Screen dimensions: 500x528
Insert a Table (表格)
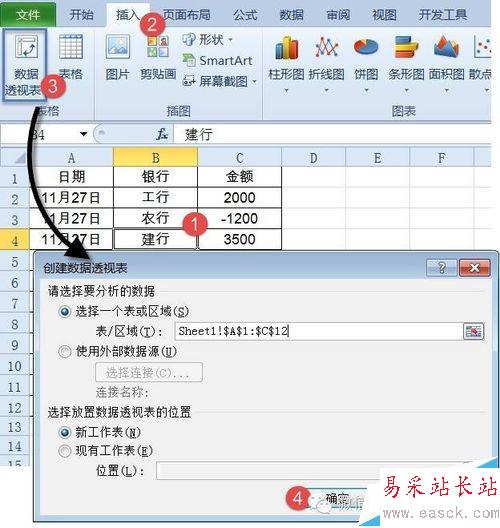pos(71,57)
